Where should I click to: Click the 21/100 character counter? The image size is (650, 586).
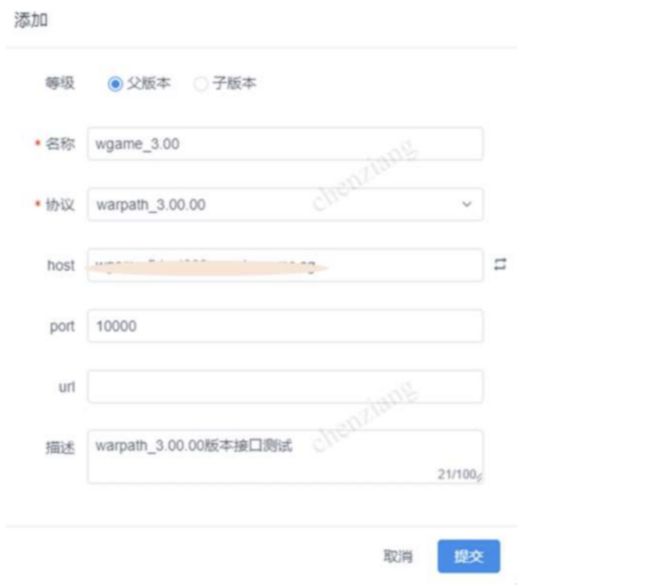(x=457, y=474)
